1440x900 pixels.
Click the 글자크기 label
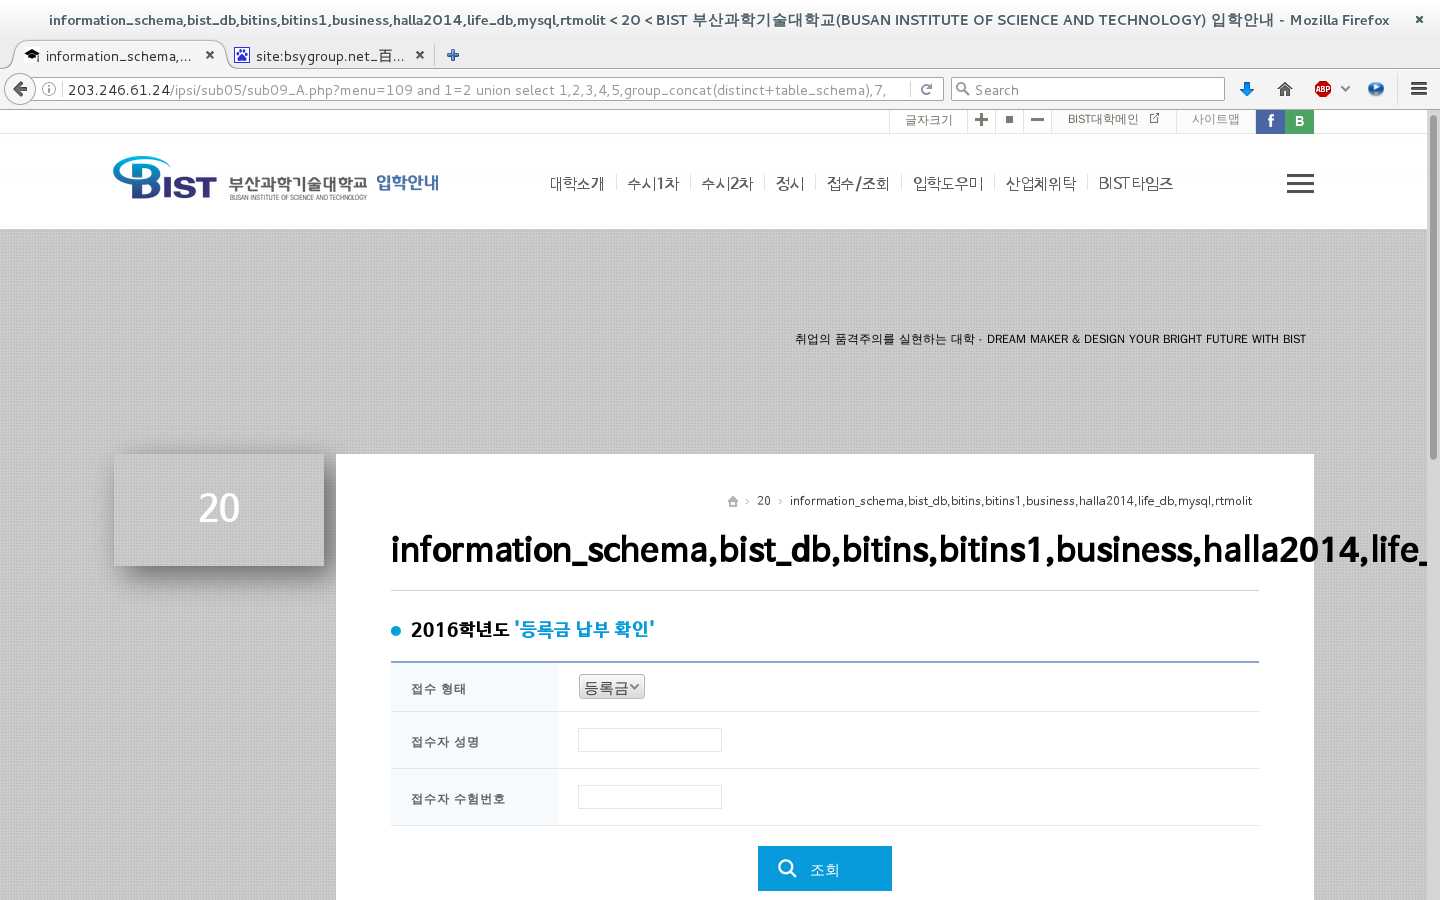pyautogui.click(x=929, y=120)
